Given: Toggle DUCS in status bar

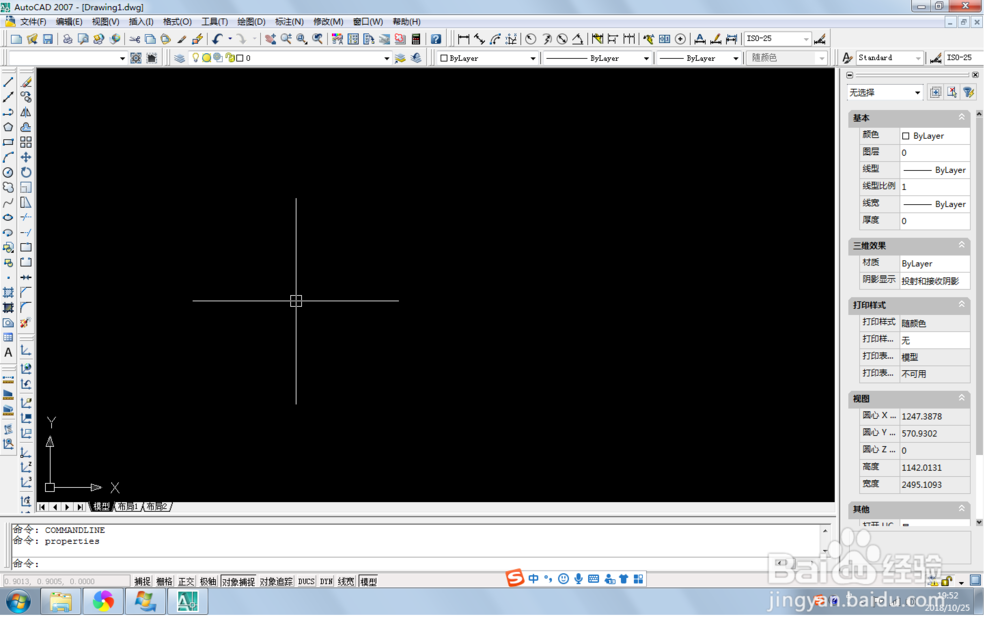Looking at the screenshot, I should click(306, 582).
